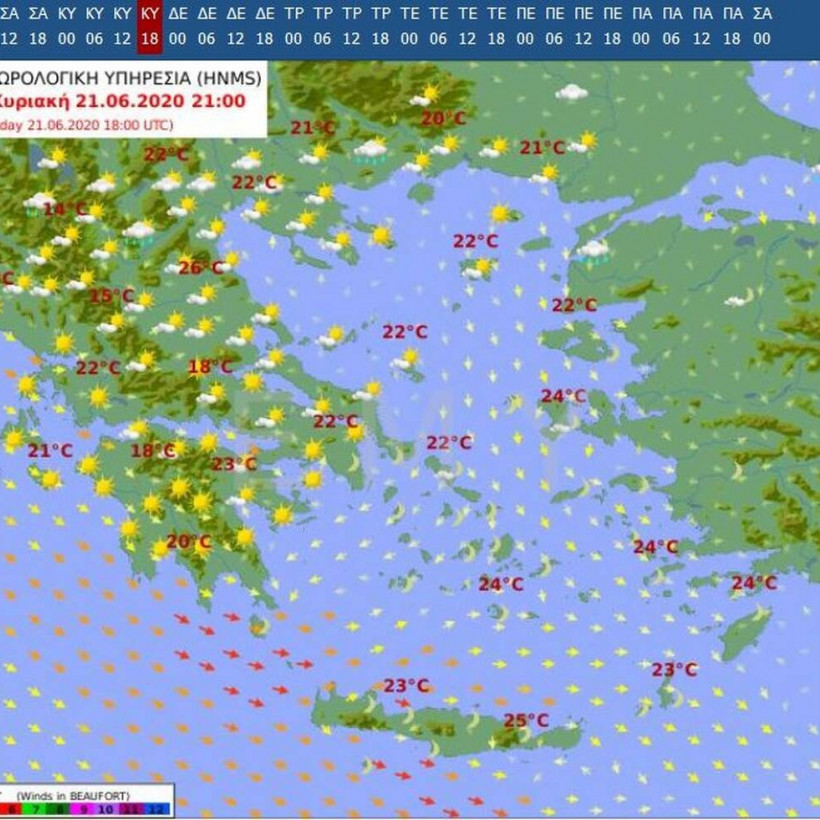Go to ΠΑ 12 on the timeline
Viewport: 820px width, 820px height.
click(x=702, y=25)
